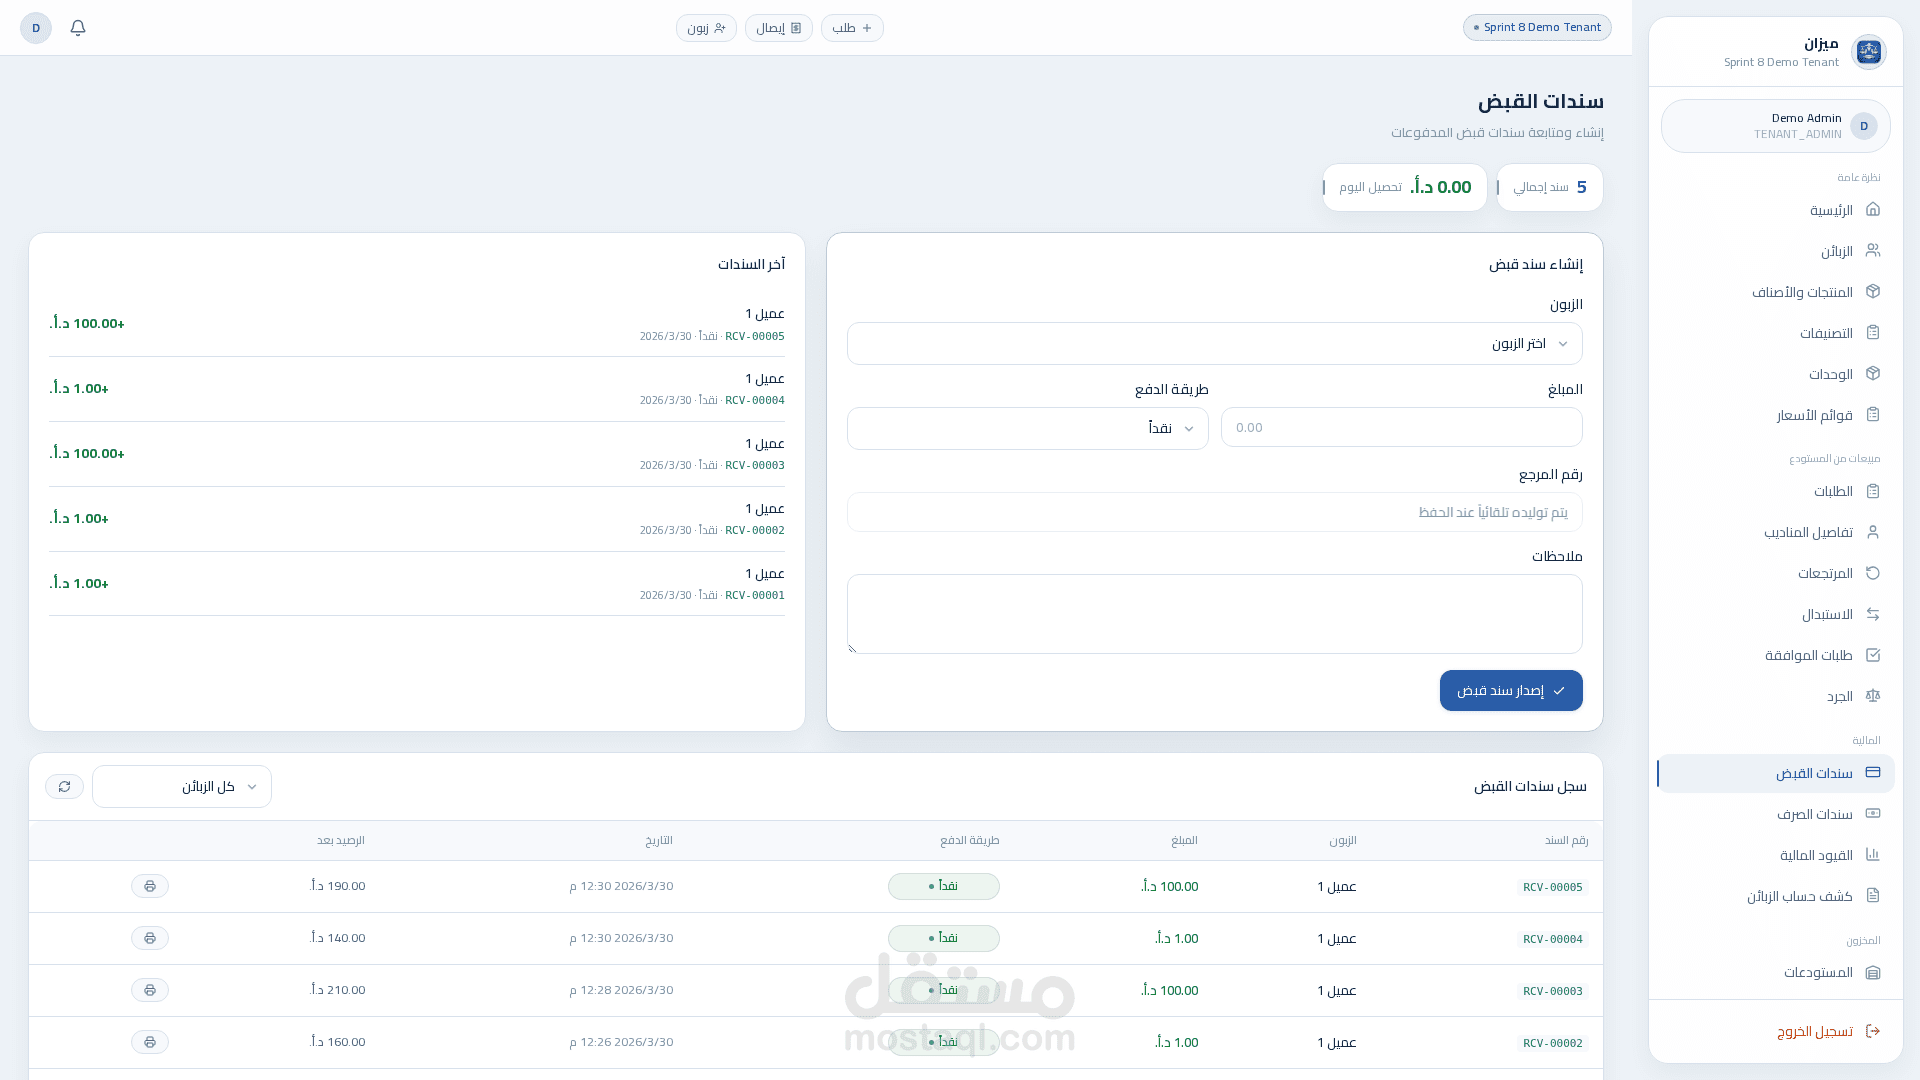
Task: Print receipt RCV-00004 via printer icon
Action: click(x=150, y=939)
